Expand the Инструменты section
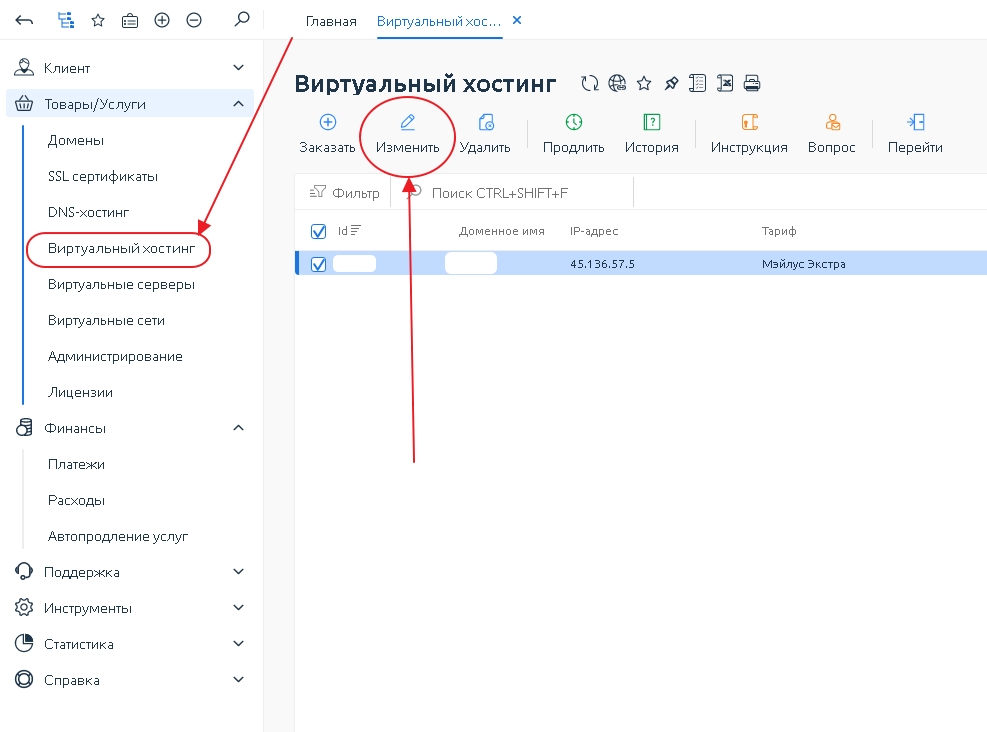 239,607
